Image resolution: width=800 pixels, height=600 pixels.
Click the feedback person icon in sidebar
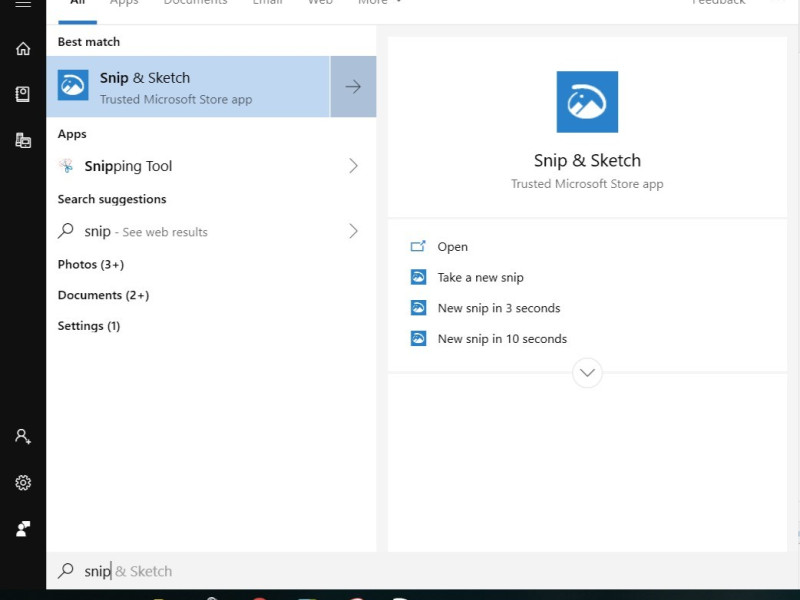point(23,529)
